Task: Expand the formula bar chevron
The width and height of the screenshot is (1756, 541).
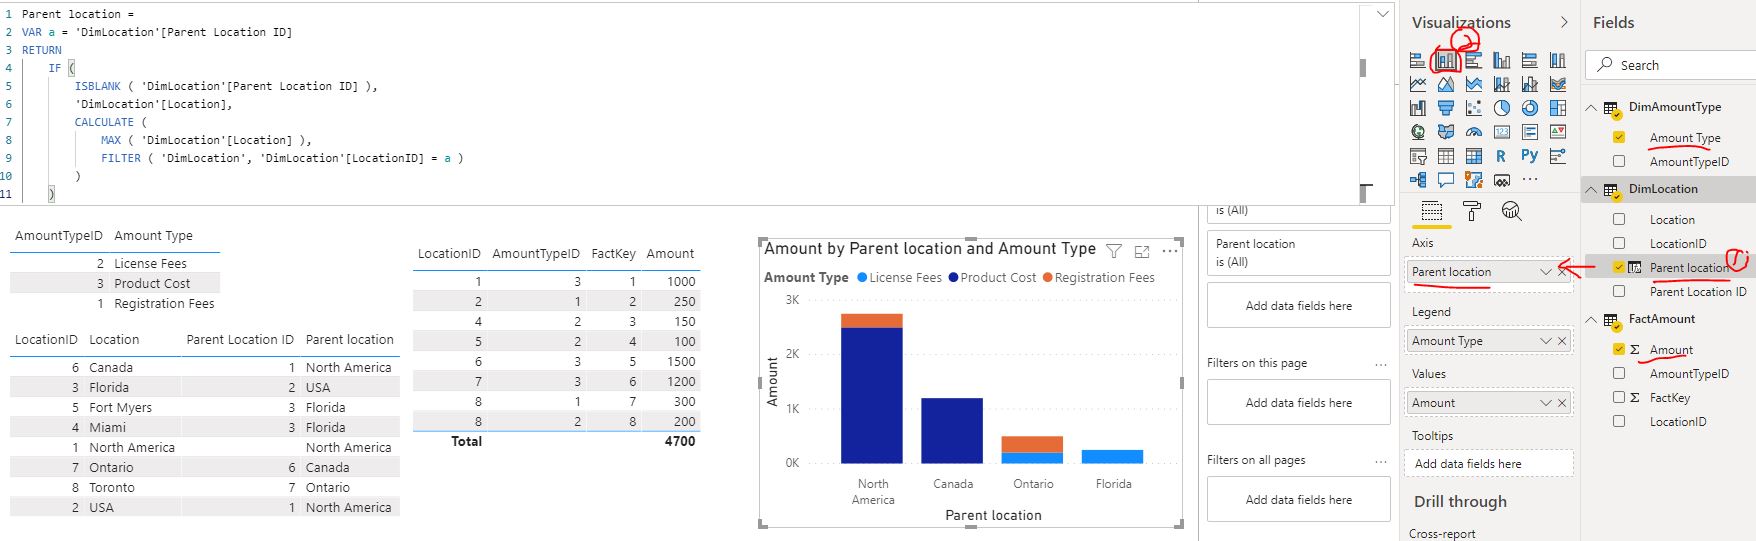Action: pyautogui.click(x=1383, y=14)
